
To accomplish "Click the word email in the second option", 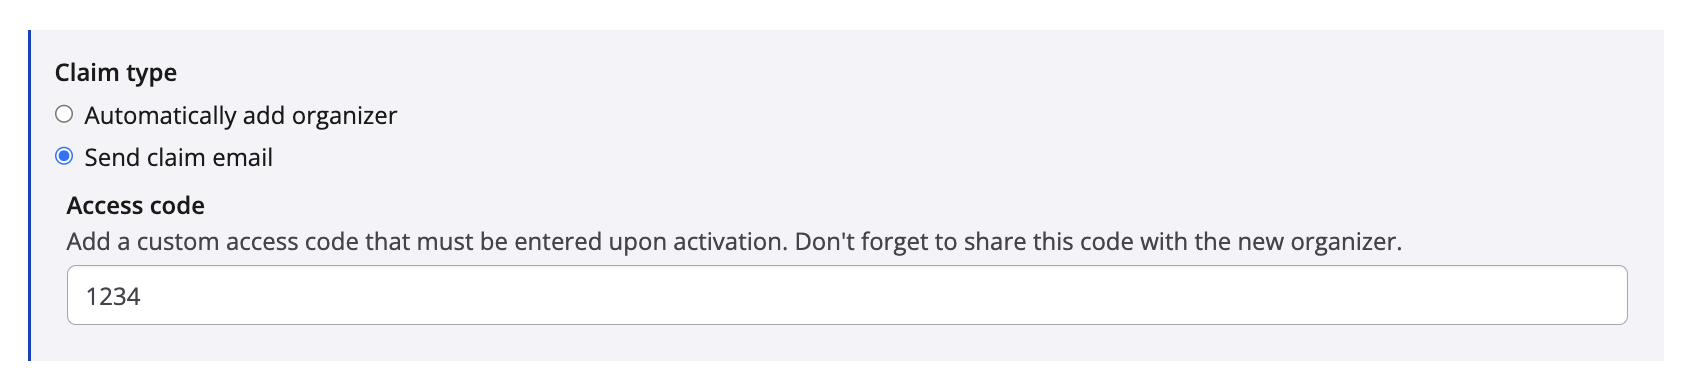I will point(243,158).
